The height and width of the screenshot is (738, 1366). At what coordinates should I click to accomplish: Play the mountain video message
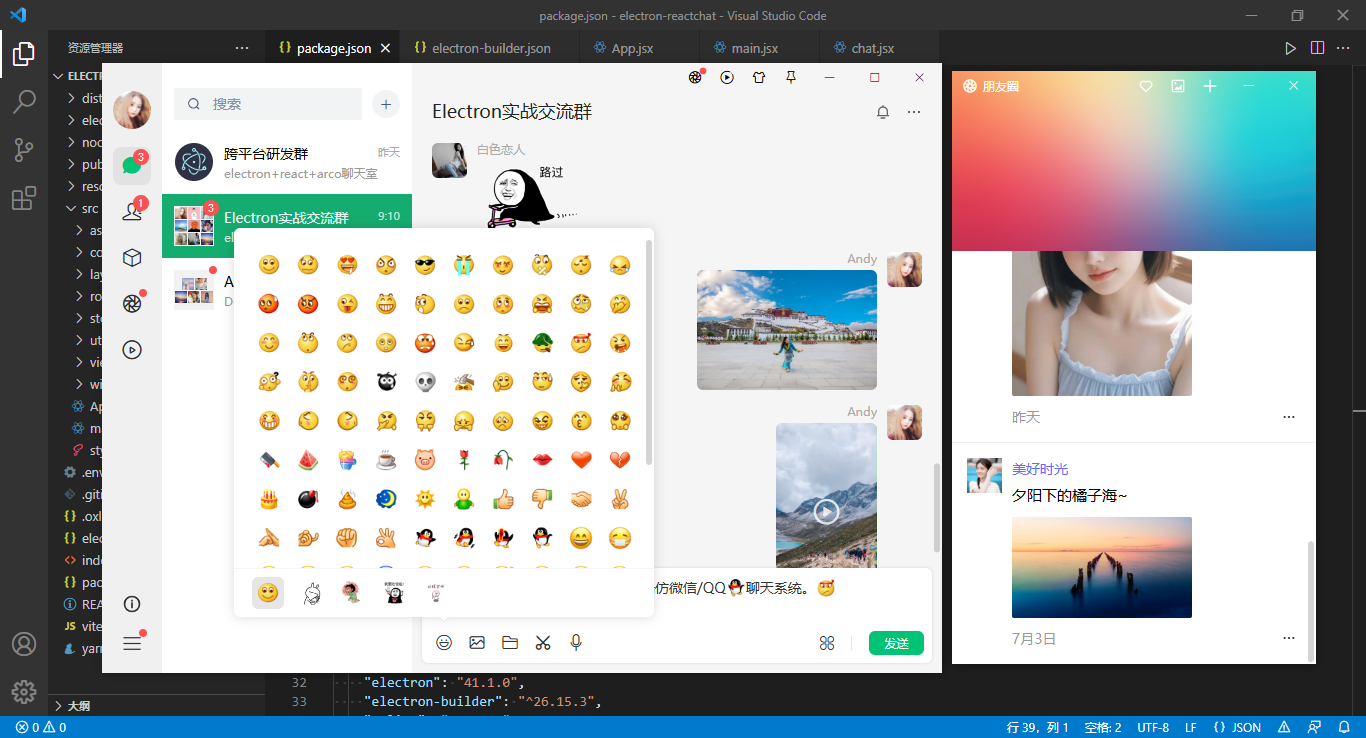tap(826, 511)
